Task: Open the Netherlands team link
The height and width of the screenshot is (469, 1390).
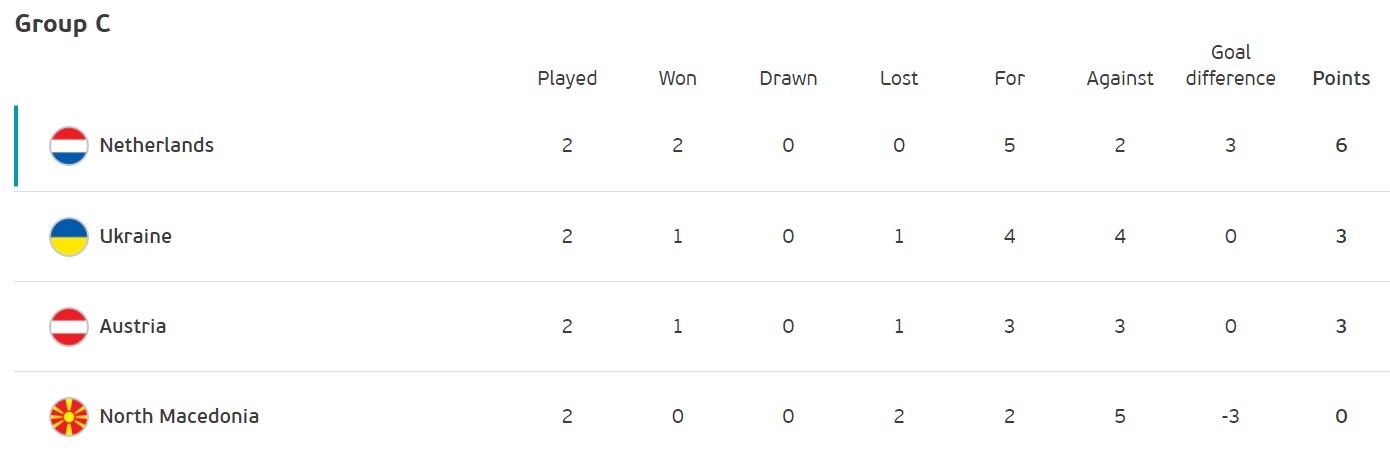Action: 157,146
